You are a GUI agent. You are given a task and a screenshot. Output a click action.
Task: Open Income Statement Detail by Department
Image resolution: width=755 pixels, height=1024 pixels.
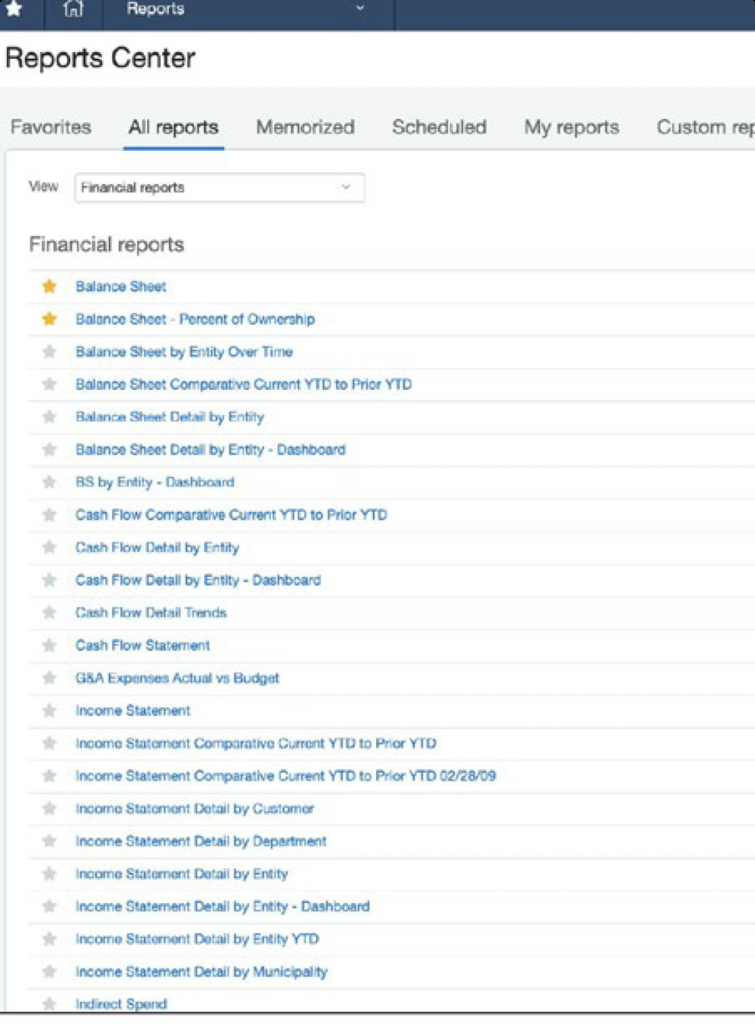point(201,841)
